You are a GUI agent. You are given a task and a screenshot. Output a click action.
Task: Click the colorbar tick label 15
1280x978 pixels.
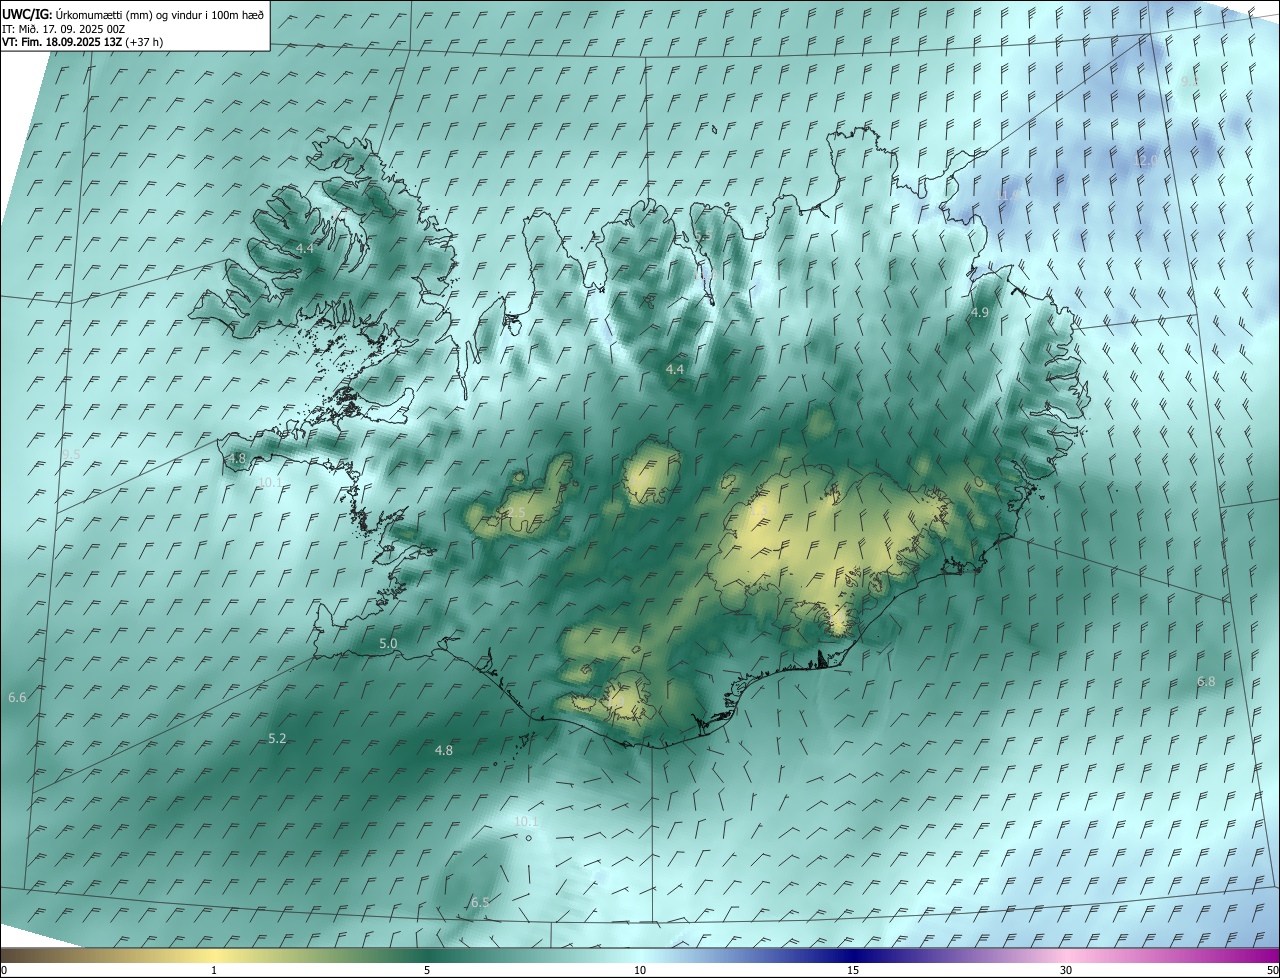pyautogui.click(x=853, y=970)
